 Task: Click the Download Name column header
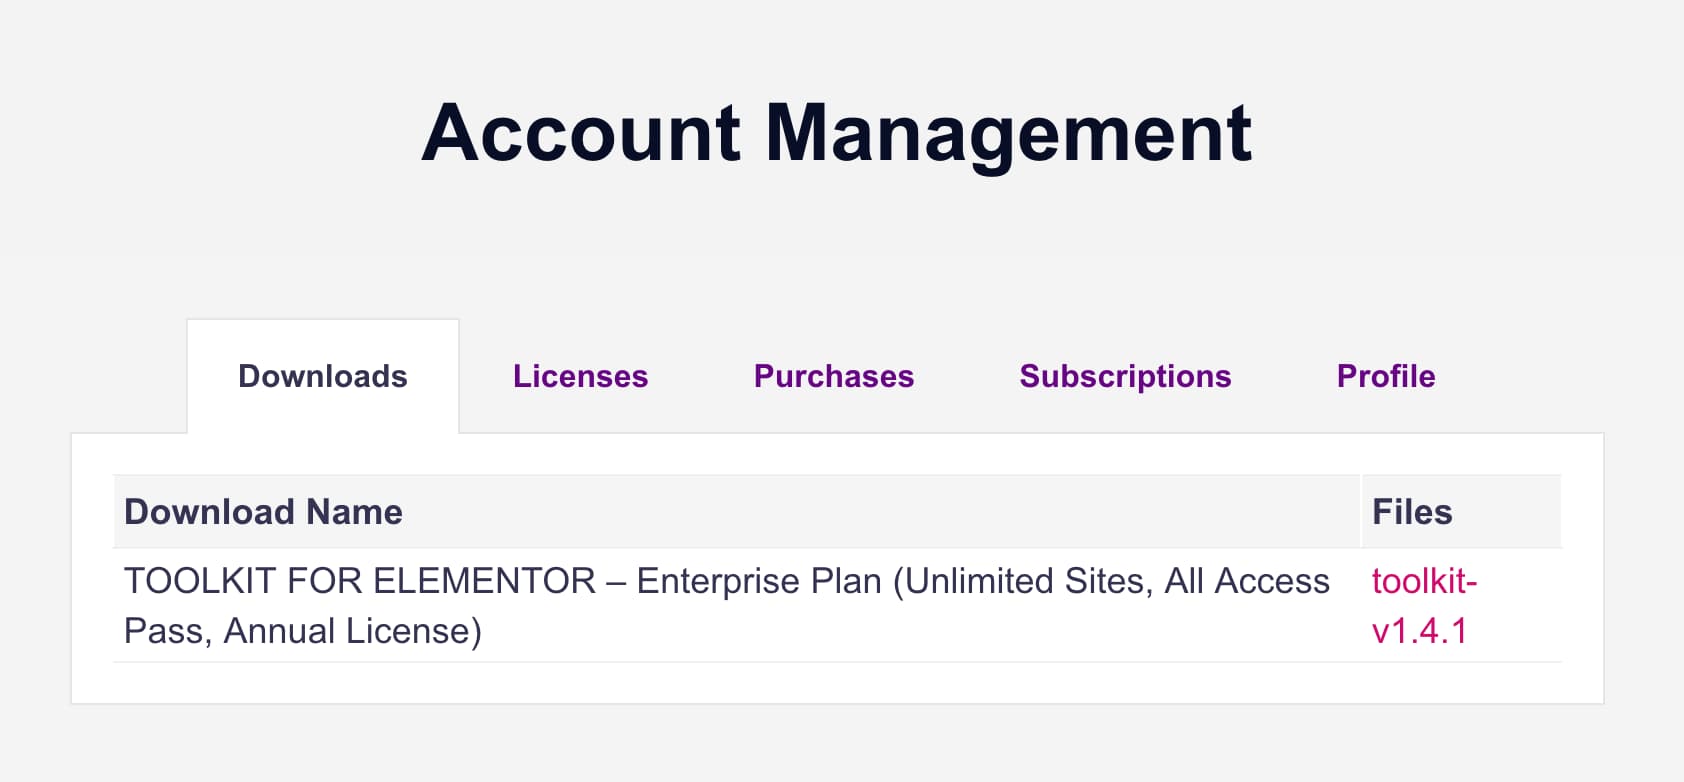(262, 511)
